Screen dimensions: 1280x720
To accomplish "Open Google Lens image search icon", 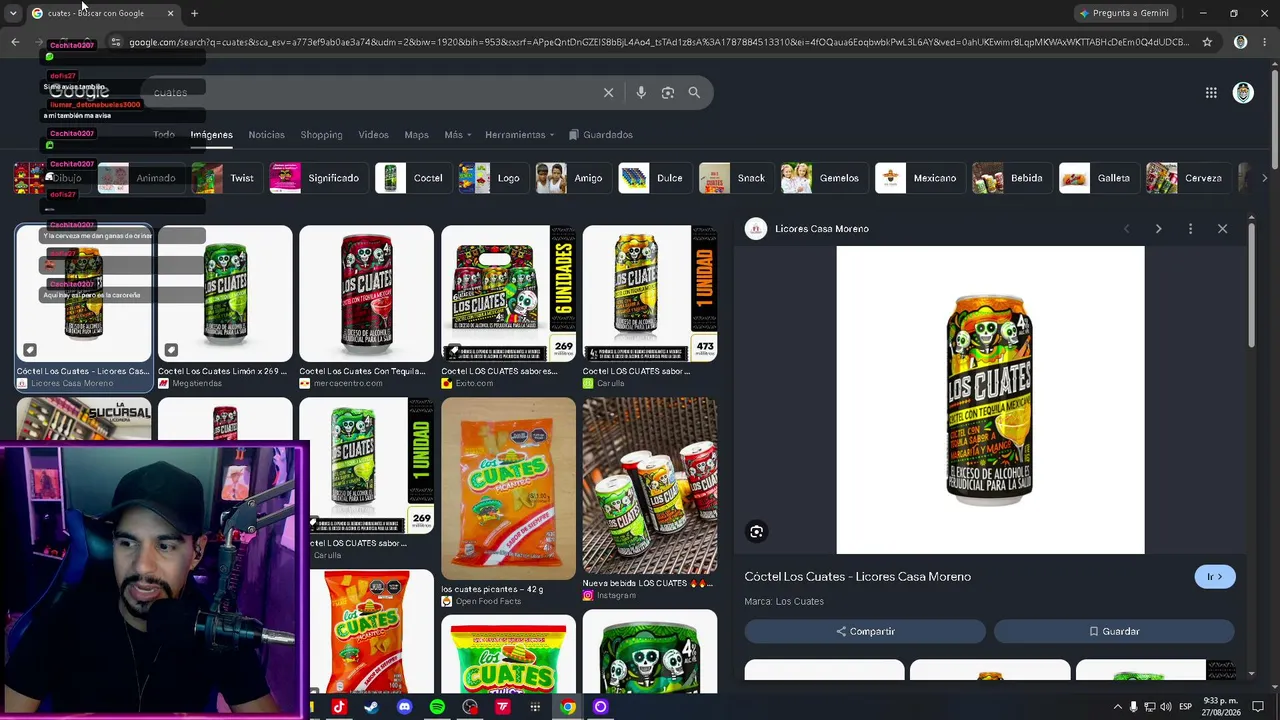I will (x=667, y=92).
